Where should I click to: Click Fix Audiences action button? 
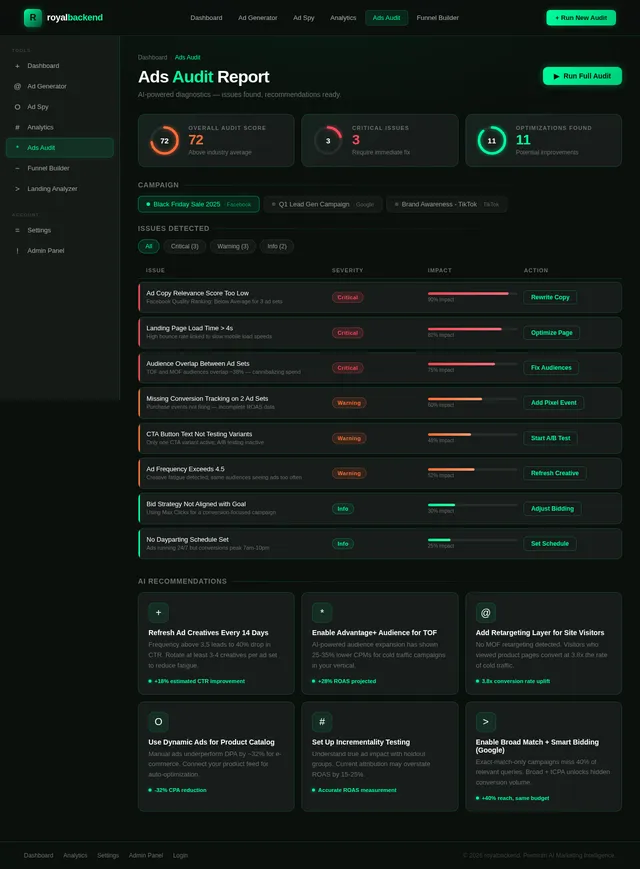pyautogui.click(x=551, y=368)
